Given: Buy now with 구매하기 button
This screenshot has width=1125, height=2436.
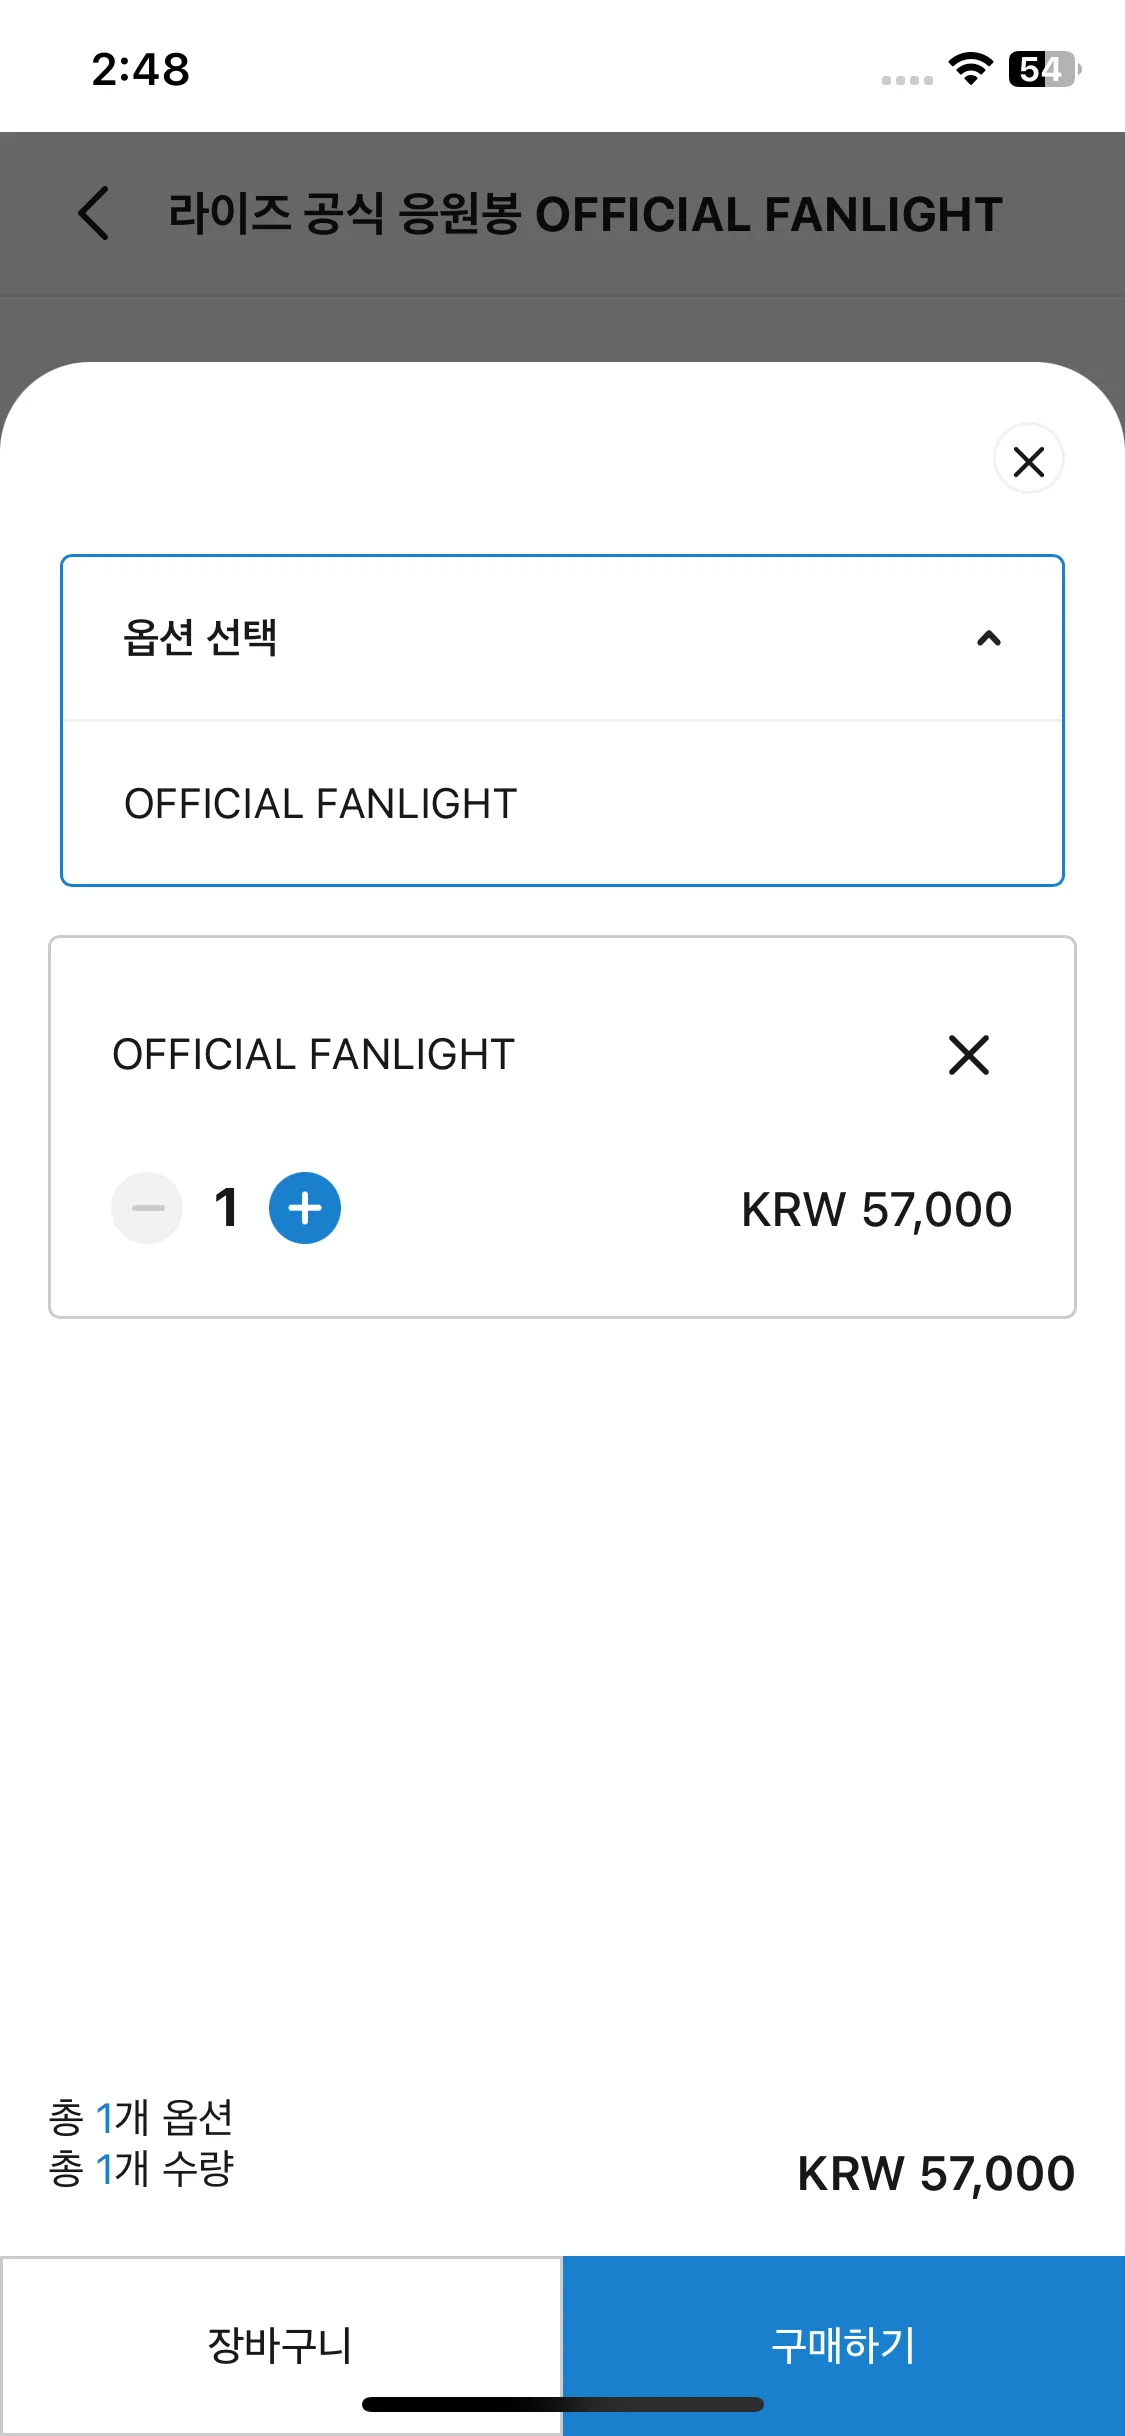Looking at the screenshot, I should [844, 2345].
